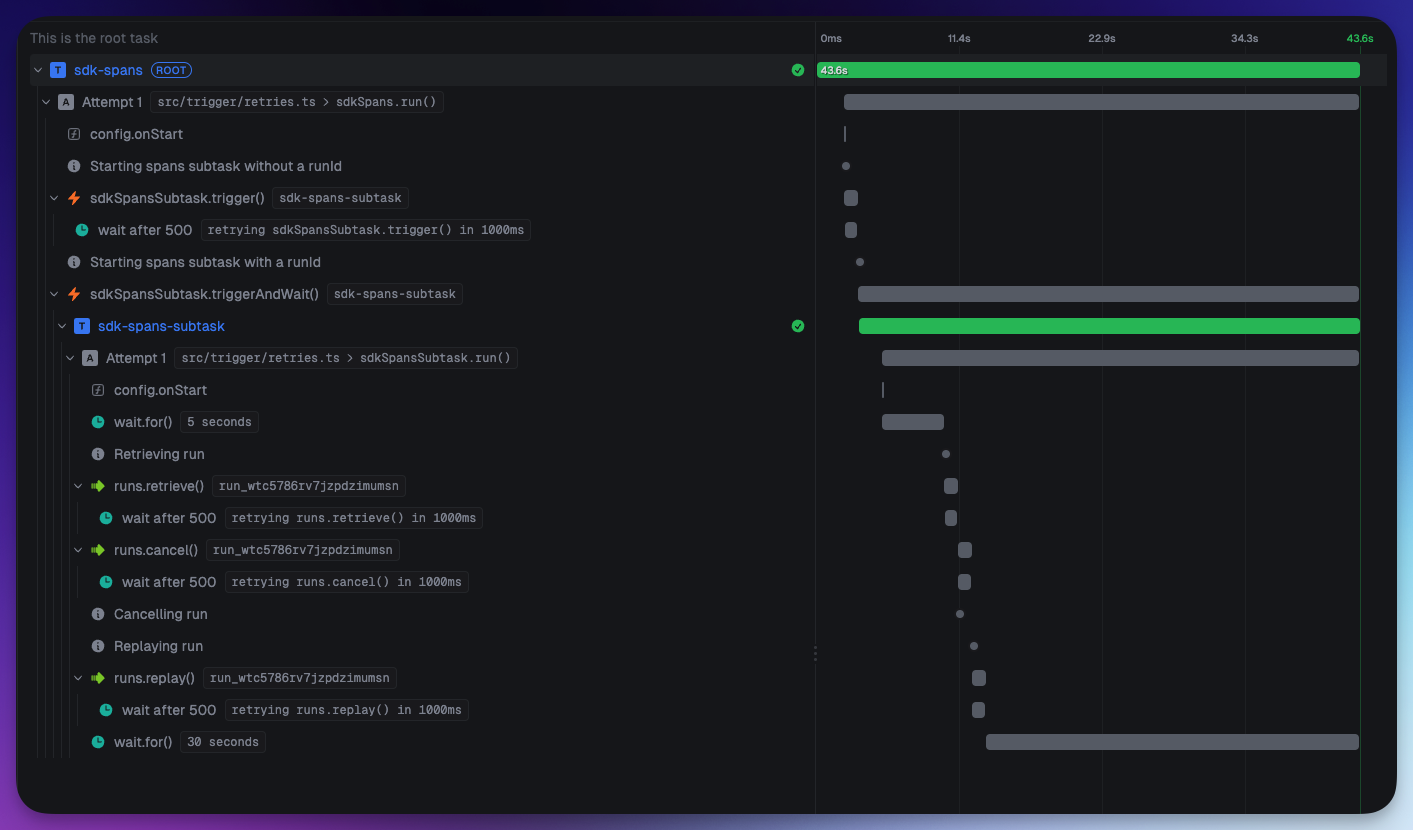
Task: Click the src/trigger/retries.ts > sdkSpans.run() tag
Action: 297,102
